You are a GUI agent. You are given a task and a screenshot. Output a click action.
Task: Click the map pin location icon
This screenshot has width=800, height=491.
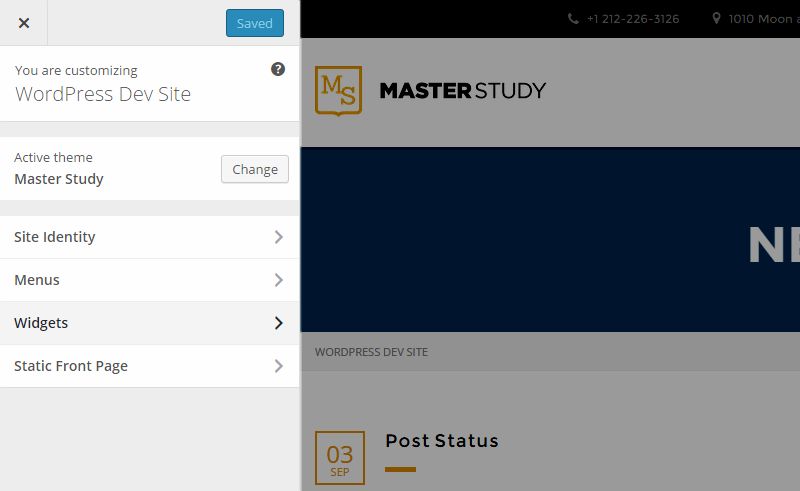coord(716,18)
